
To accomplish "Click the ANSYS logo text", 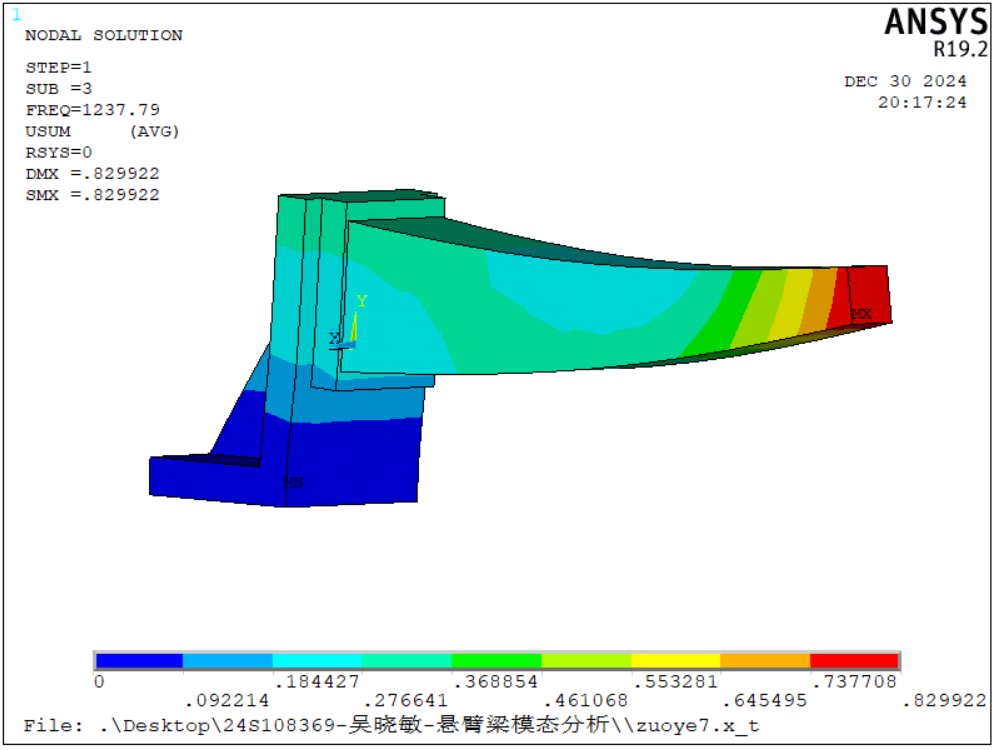I will tap(936, 22).
